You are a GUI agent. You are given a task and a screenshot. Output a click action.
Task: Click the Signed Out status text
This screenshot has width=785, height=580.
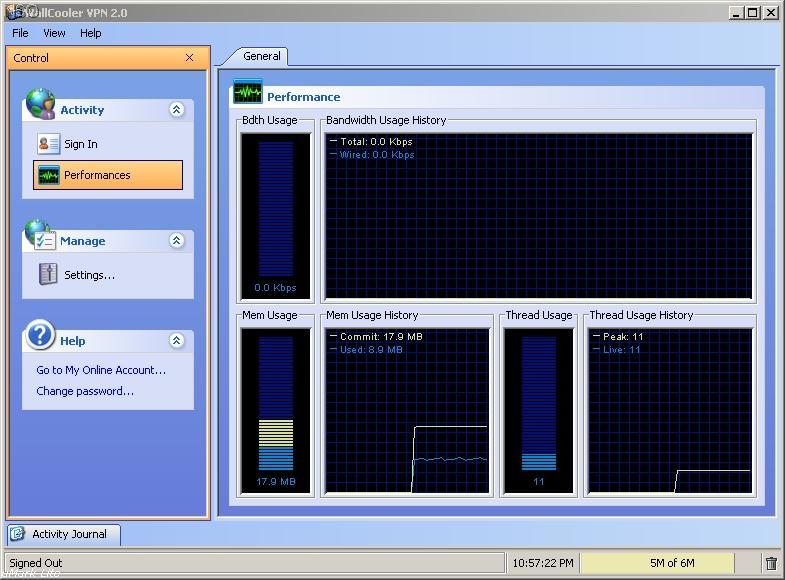(36, 563)
